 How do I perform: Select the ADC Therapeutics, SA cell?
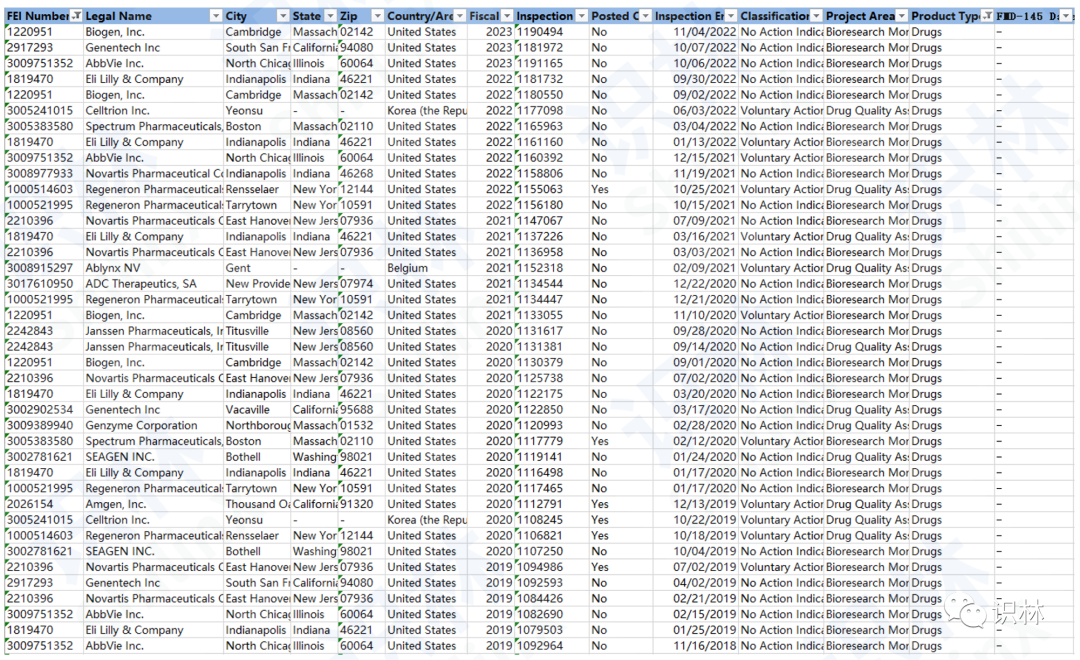(154, 284)
